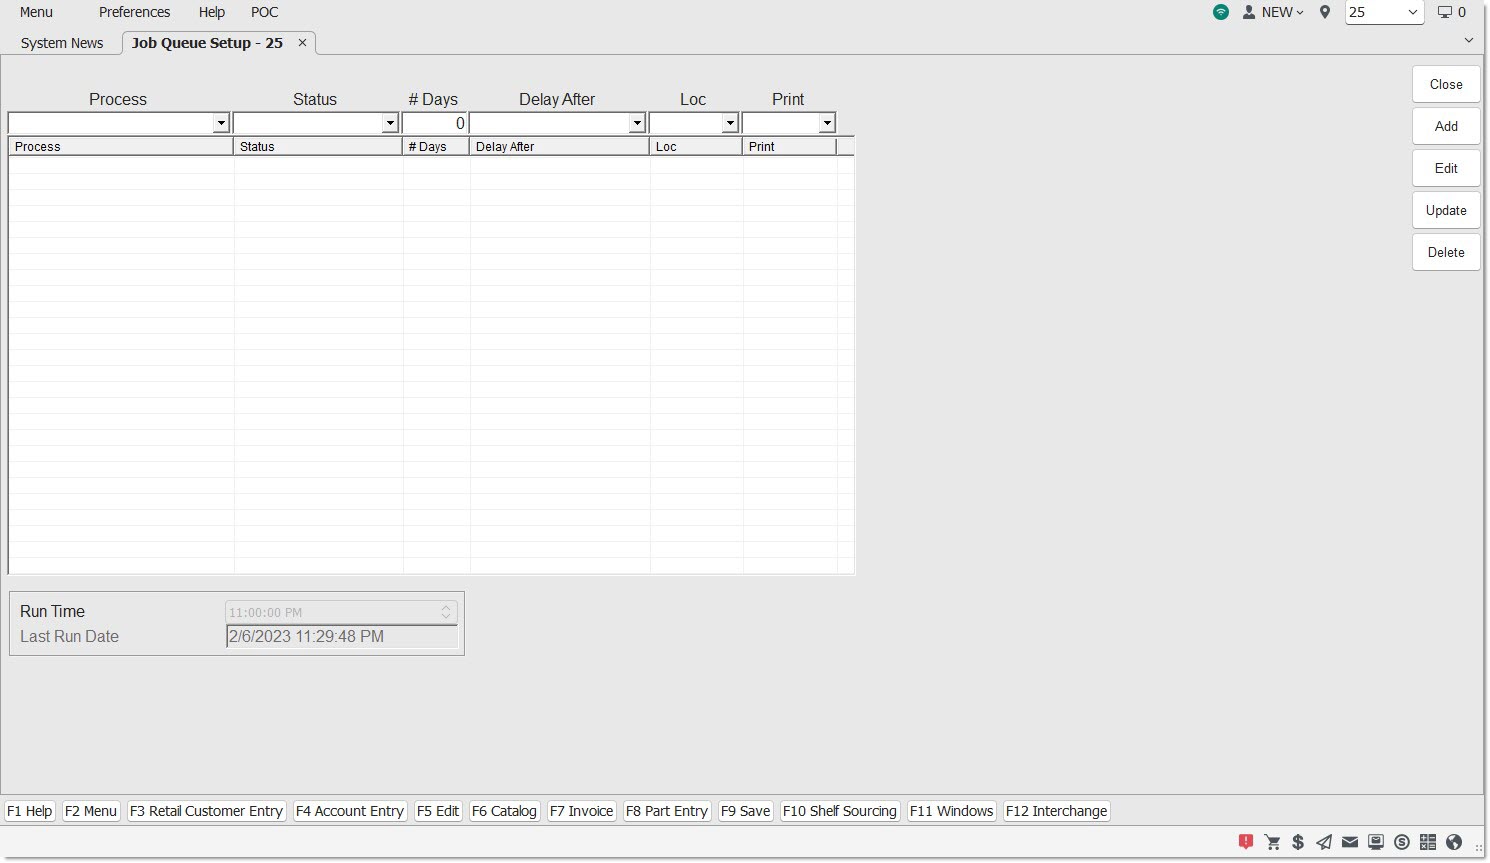Viewport: 1490px width, 863px height.
Task: Open the Print dropdown list
Action: [x=826, y=123]
